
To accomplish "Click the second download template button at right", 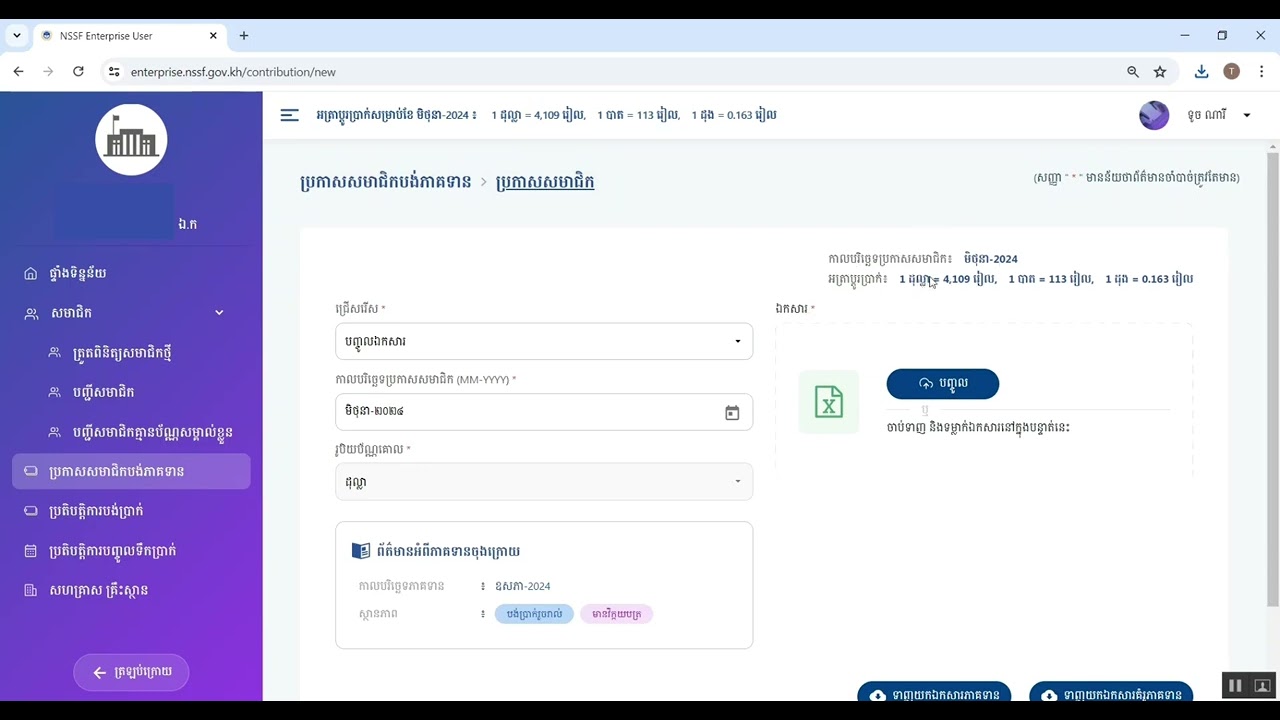I will point(1111,694).
